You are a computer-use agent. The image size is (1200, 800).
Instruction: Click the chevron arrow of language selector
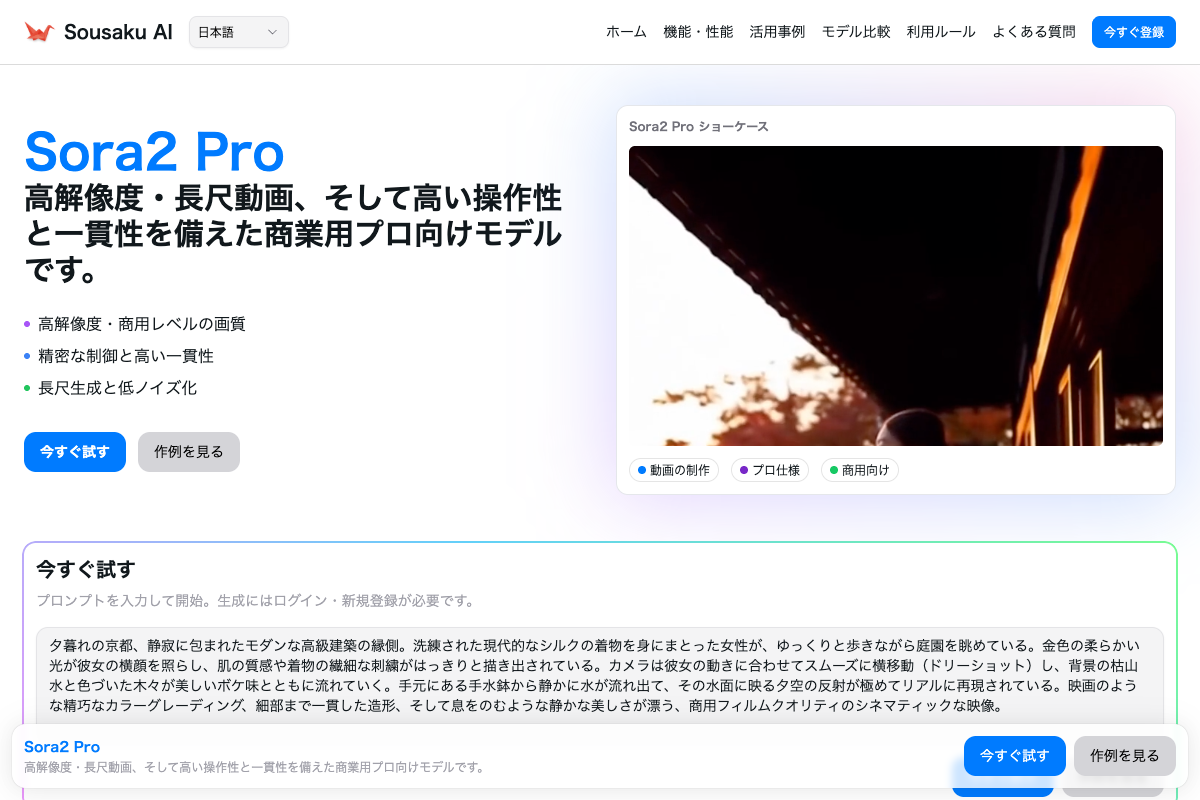(272, 32)
